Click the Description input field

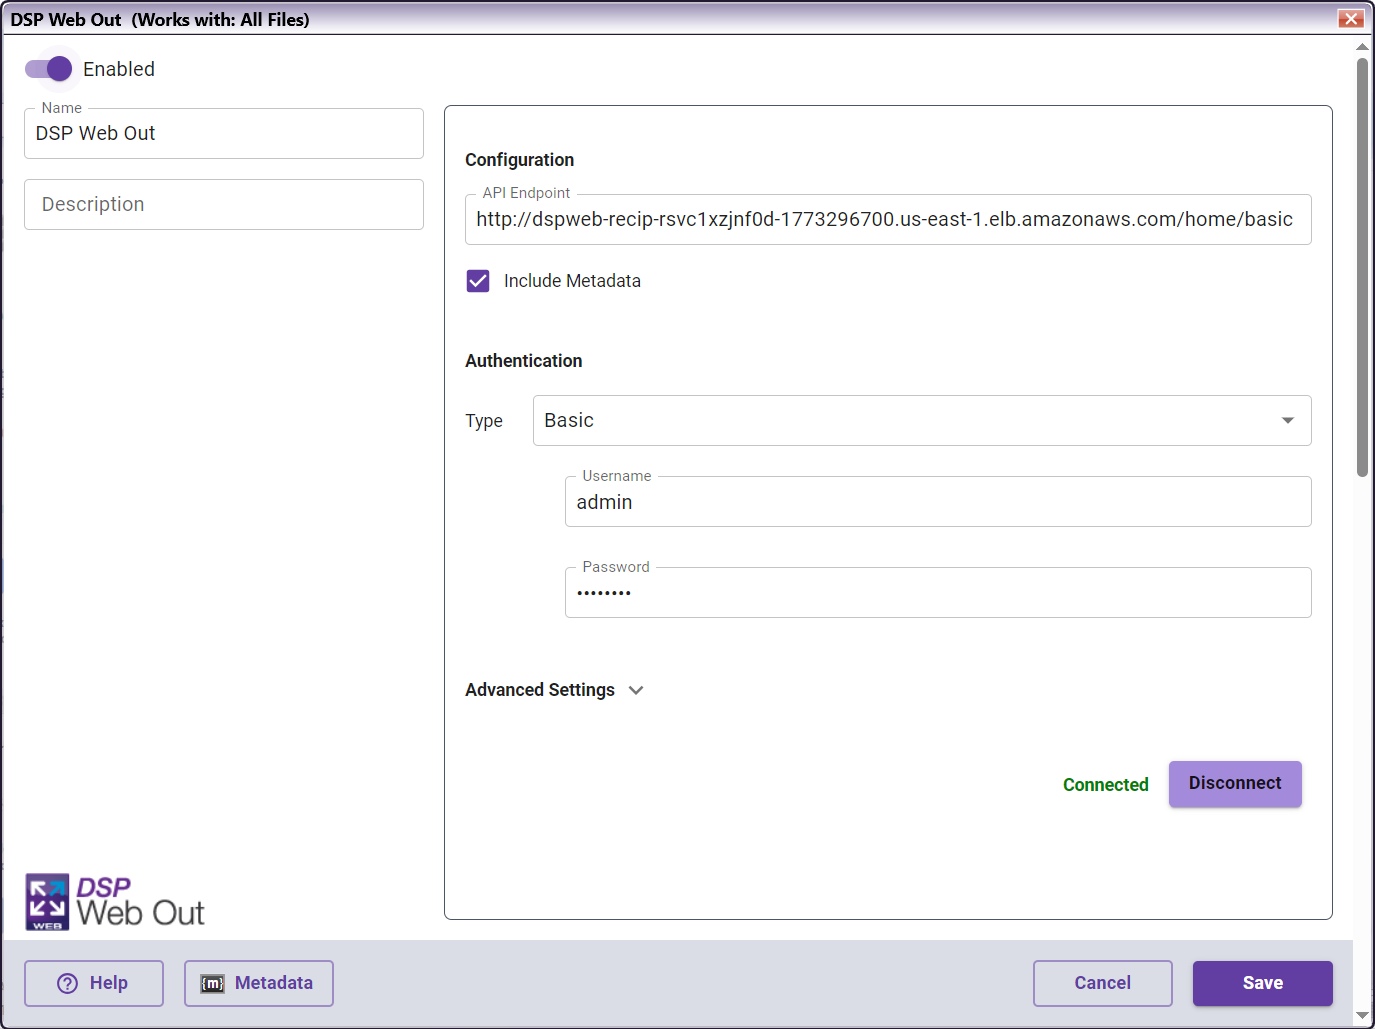(224, 205)
